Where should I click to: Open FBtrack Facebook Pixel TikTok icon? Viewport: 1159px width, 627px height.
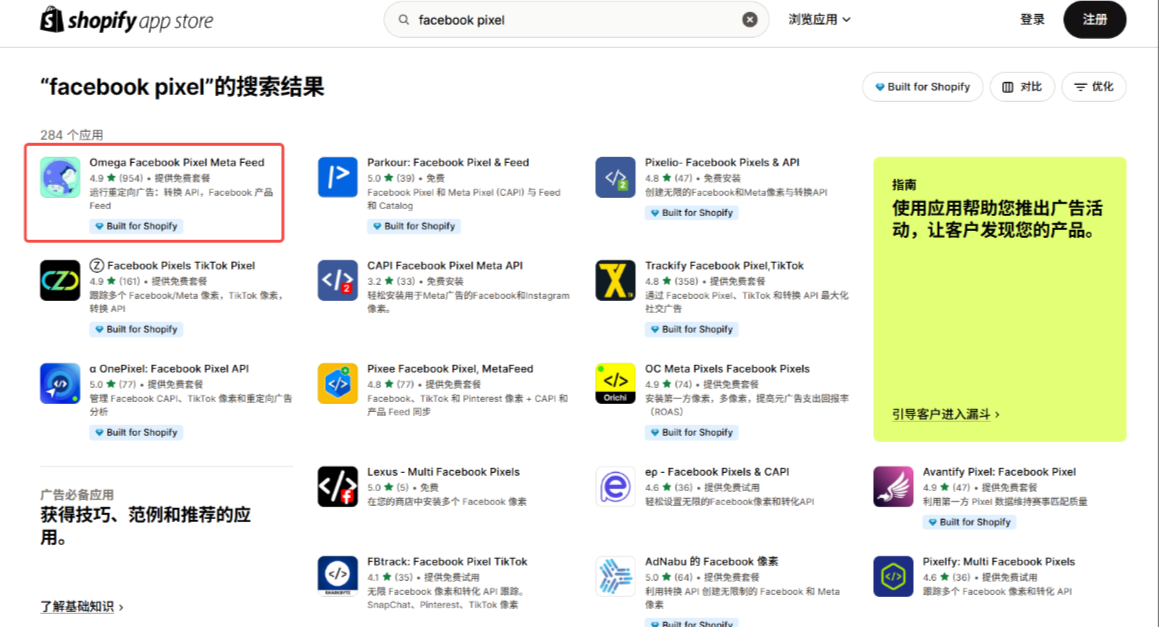(338, 576)
